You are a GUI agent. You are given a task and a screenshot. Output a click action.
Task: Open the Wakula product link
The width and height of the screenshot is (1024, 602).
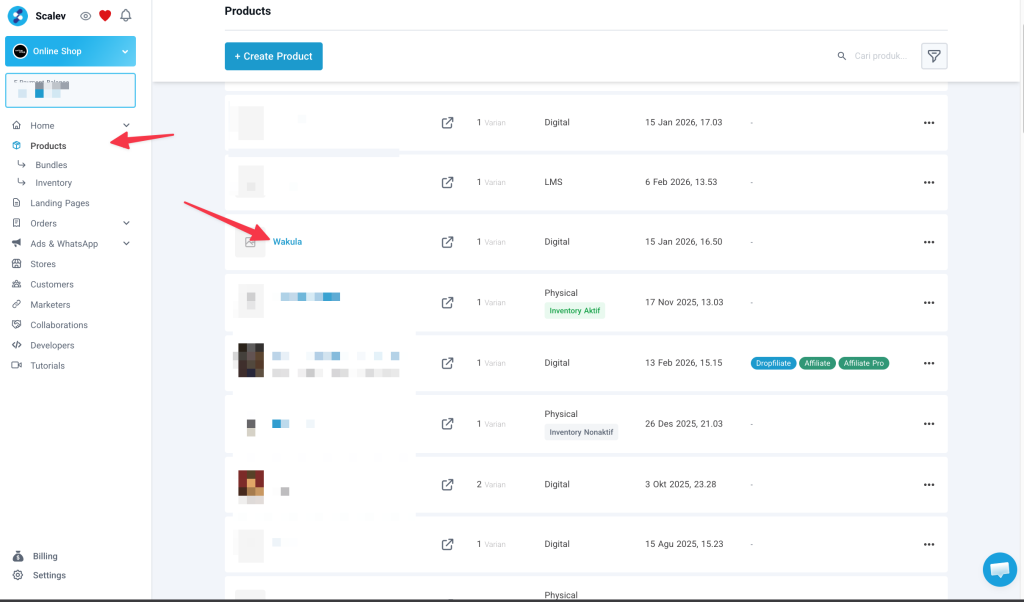tap(287, 242)
